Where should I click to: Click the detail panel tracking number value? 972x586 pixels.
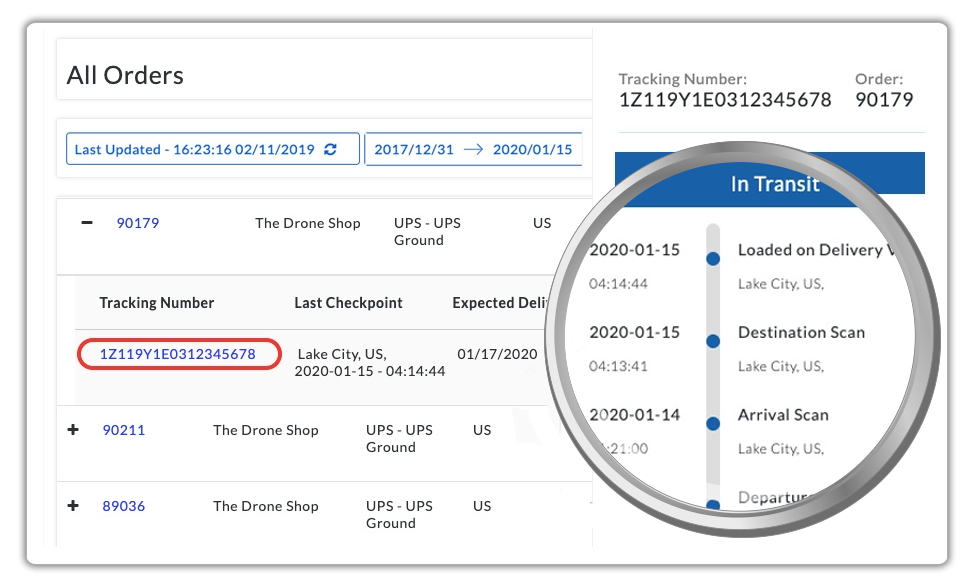click(725, 100)
